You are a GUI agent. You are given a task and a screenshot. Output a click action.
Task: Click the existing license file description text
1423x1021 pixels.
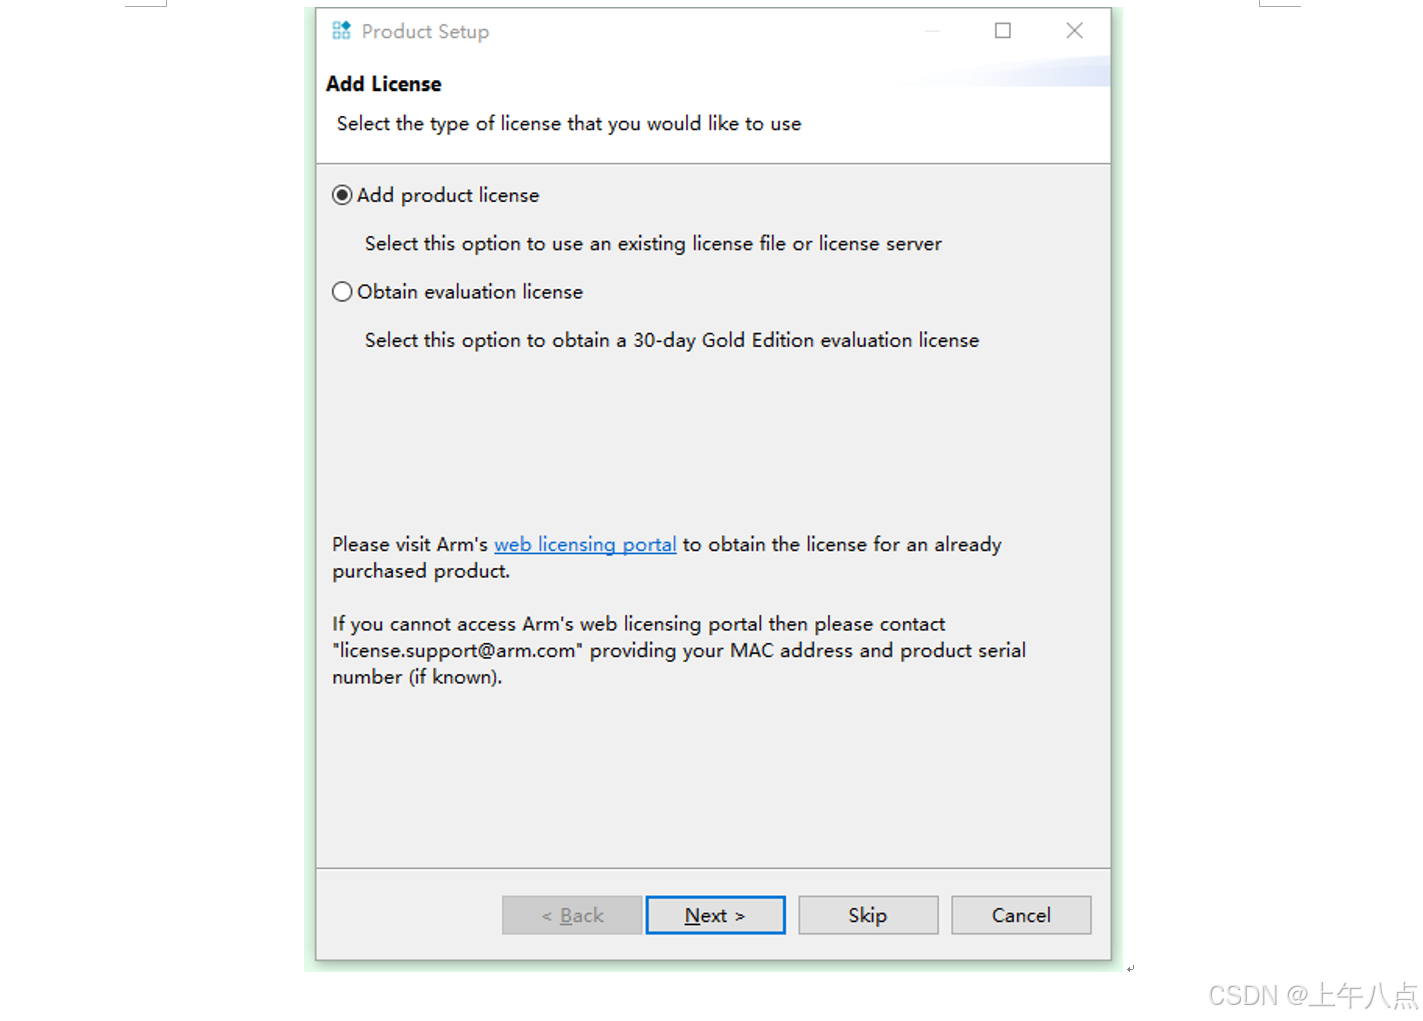(653, 244)
